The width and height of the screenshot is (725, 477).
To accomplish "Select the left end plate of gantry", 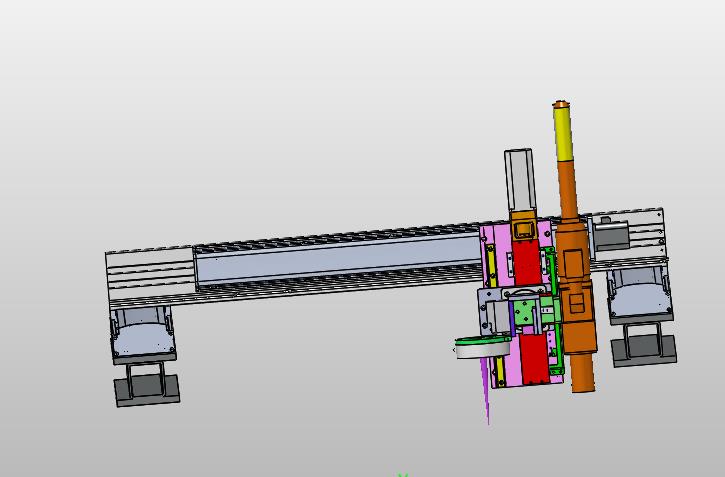I will point(150,275).
